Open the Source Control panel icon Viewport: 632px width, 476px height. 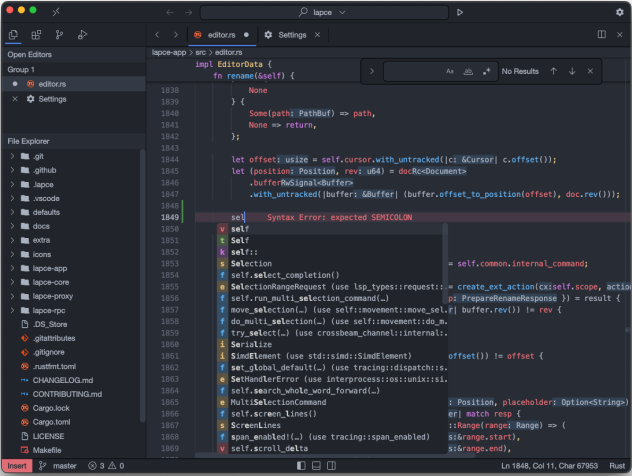click(x=59, y=35)
